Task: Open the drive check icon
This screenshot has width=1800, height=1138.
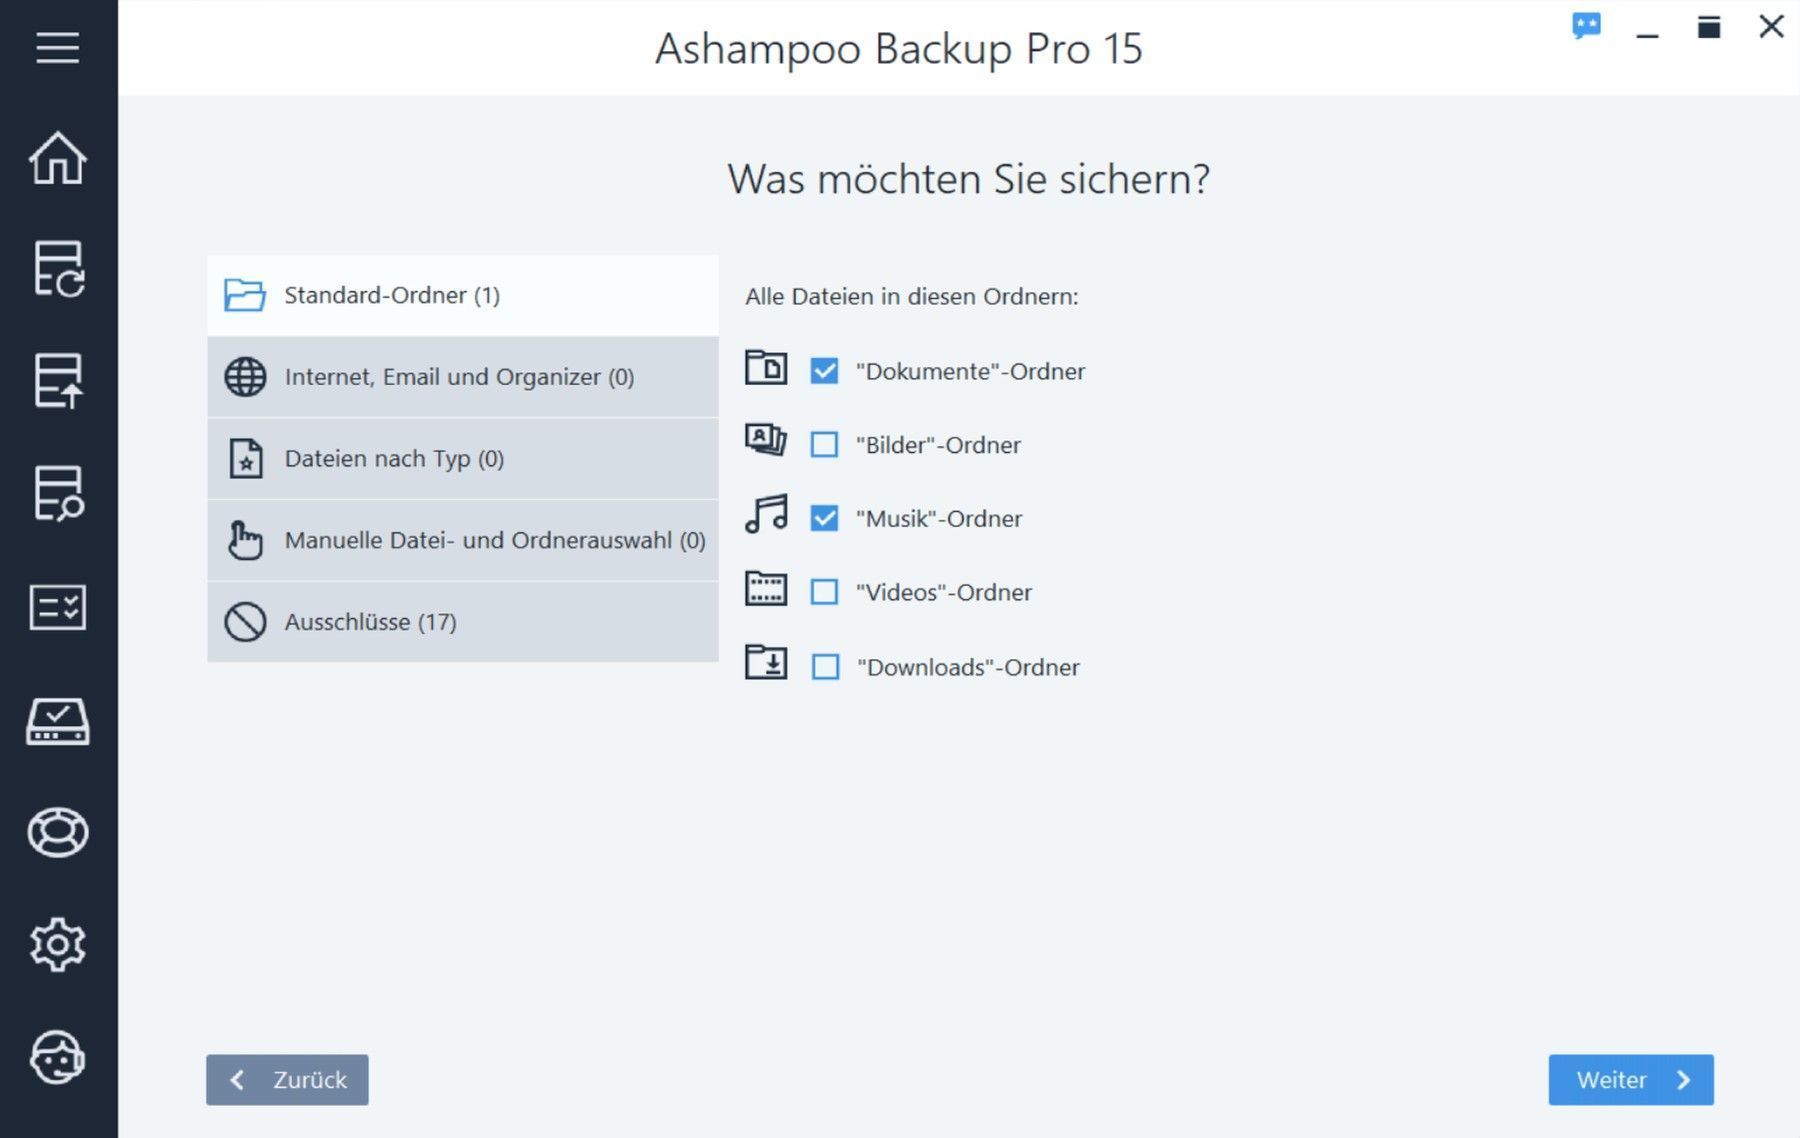Action: [58, 721]
